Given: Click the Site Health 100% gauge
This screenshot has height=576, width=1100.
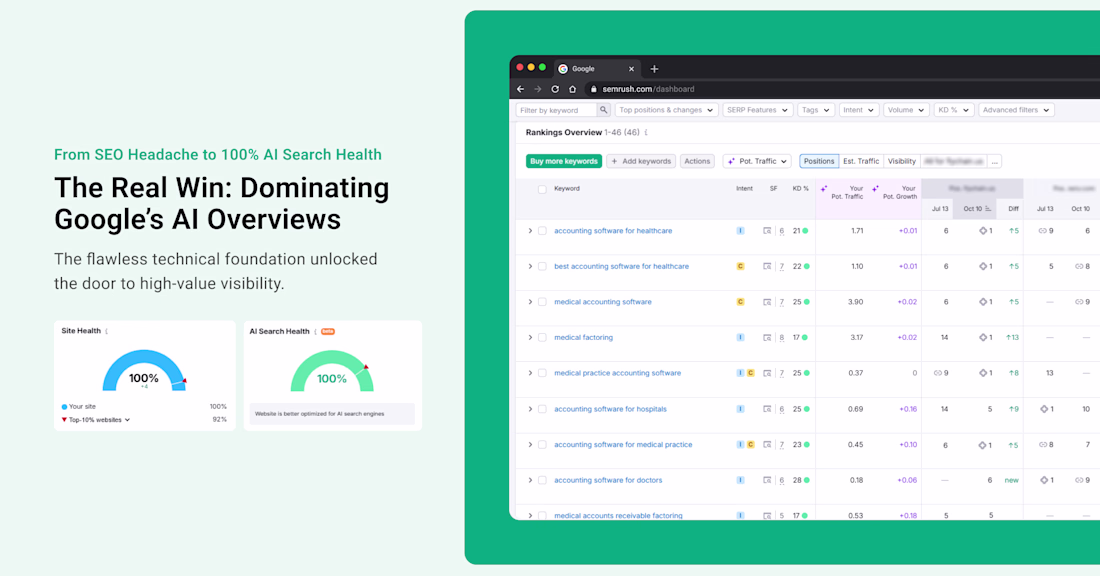Looking at the screenshot, I should [145, 371].
